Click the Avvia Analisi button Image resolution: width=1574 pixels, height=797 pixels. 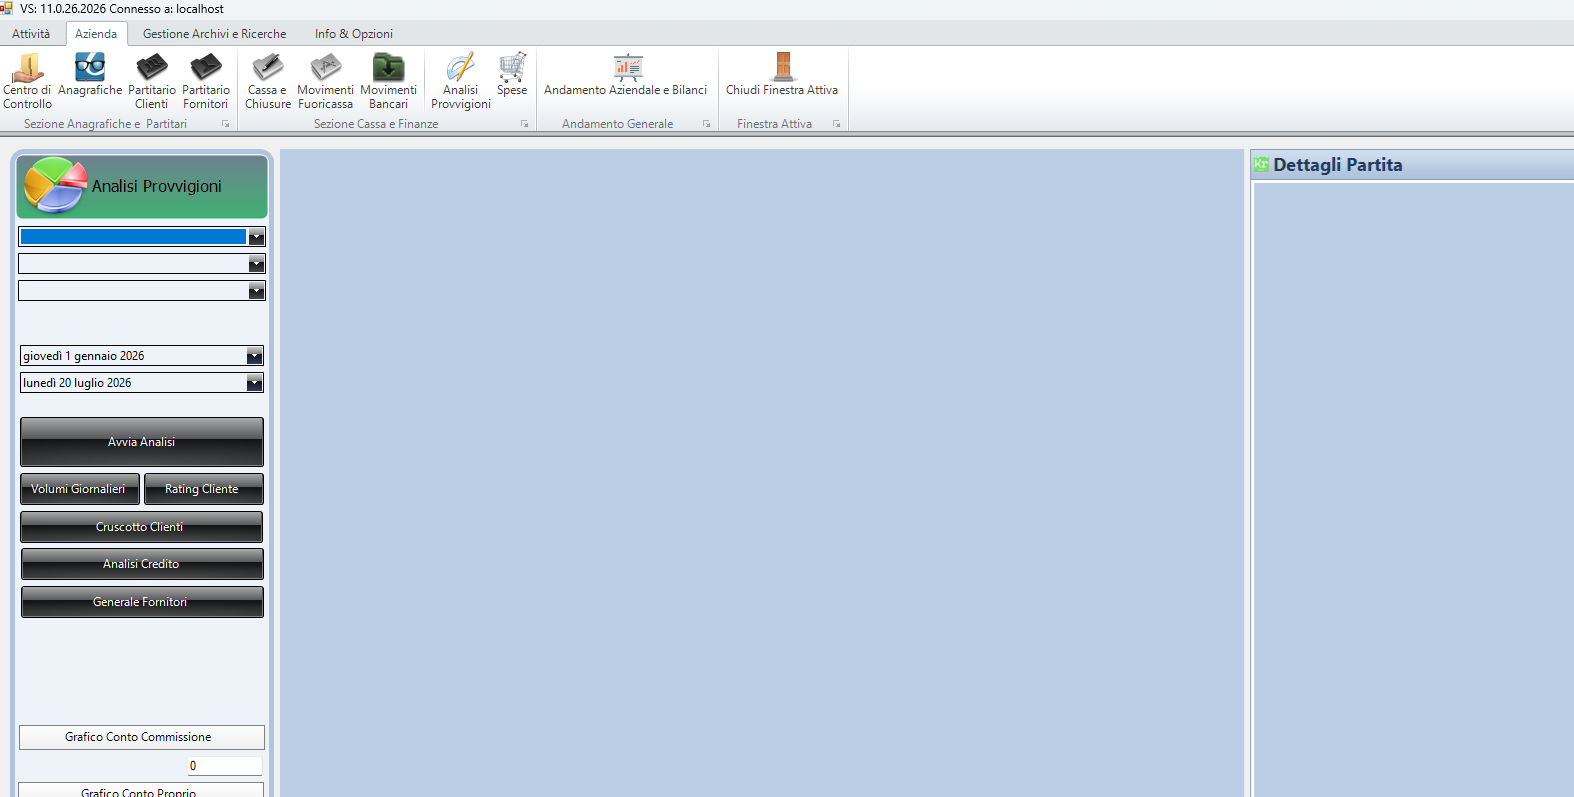(142, 442)
